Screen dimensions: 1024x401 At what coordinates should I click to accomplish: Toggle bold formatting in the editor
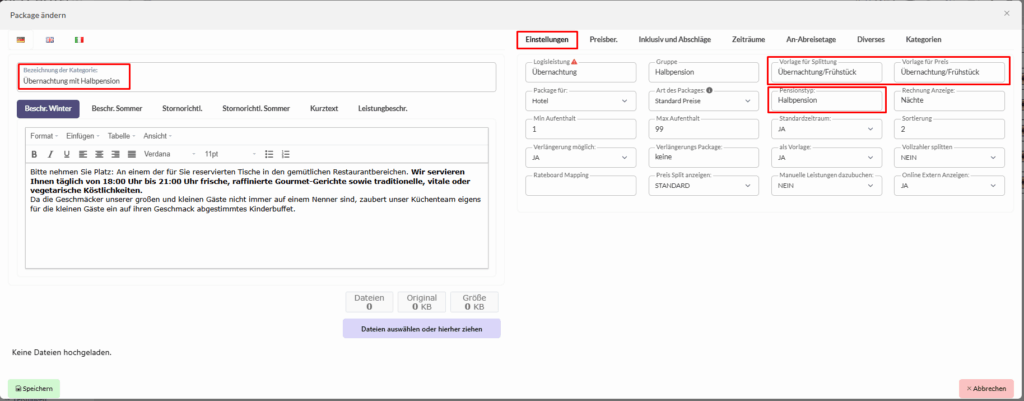pyautogui.click(x=34, y=154)
